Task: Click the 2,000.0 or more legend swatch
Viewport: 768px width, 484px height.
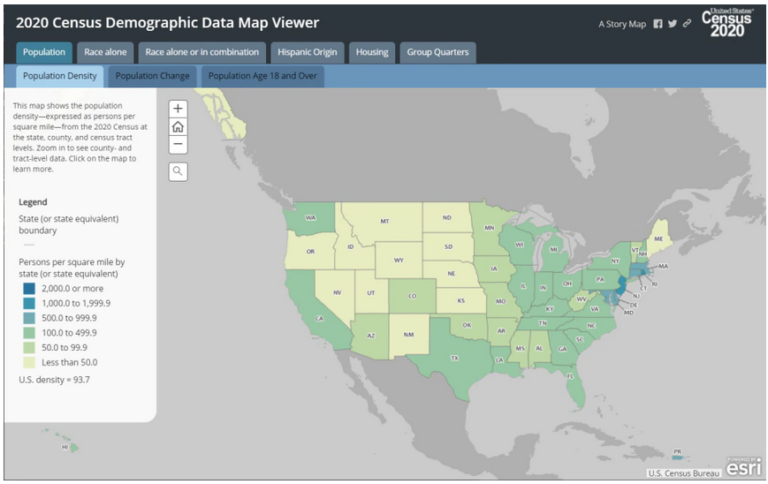Action: [x=27, y=286]
